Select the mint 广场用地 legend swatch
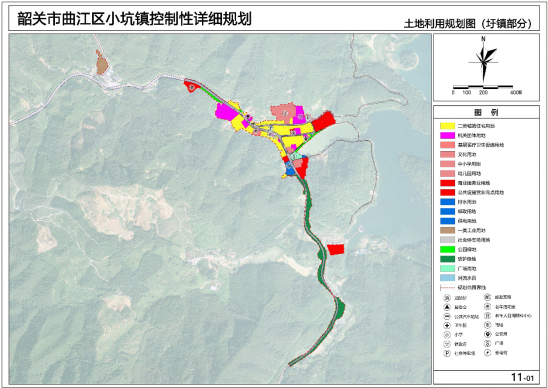Screen dimensions: 548x388 coord(447,269)
